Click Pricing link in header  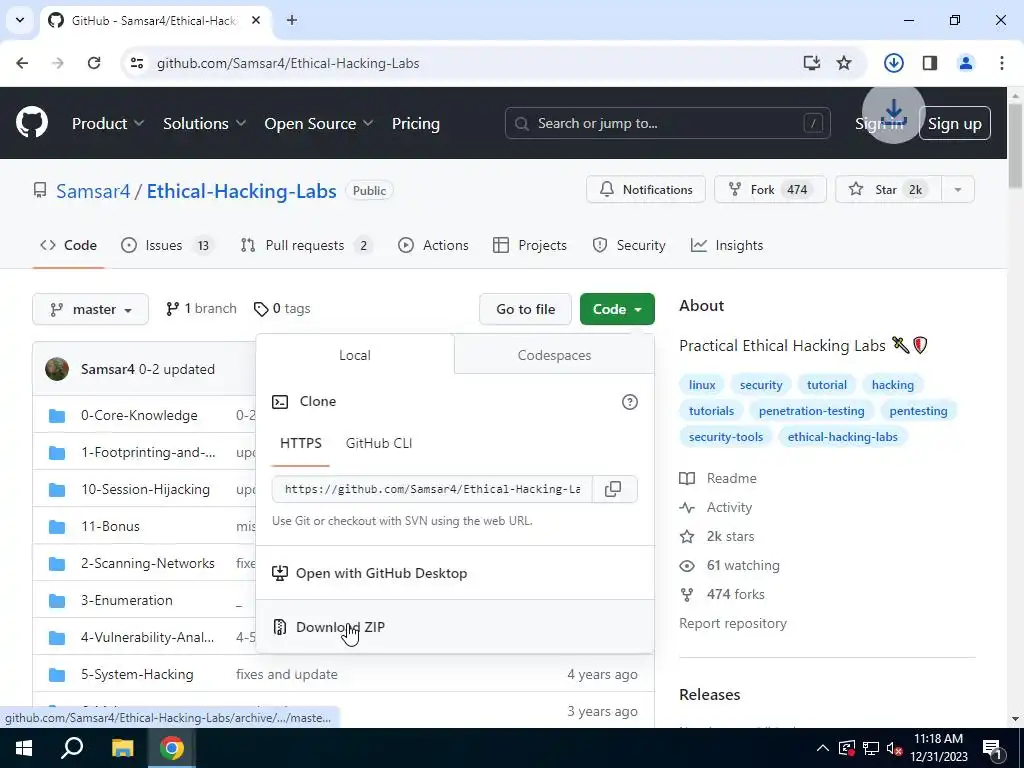tap(416, 123)
